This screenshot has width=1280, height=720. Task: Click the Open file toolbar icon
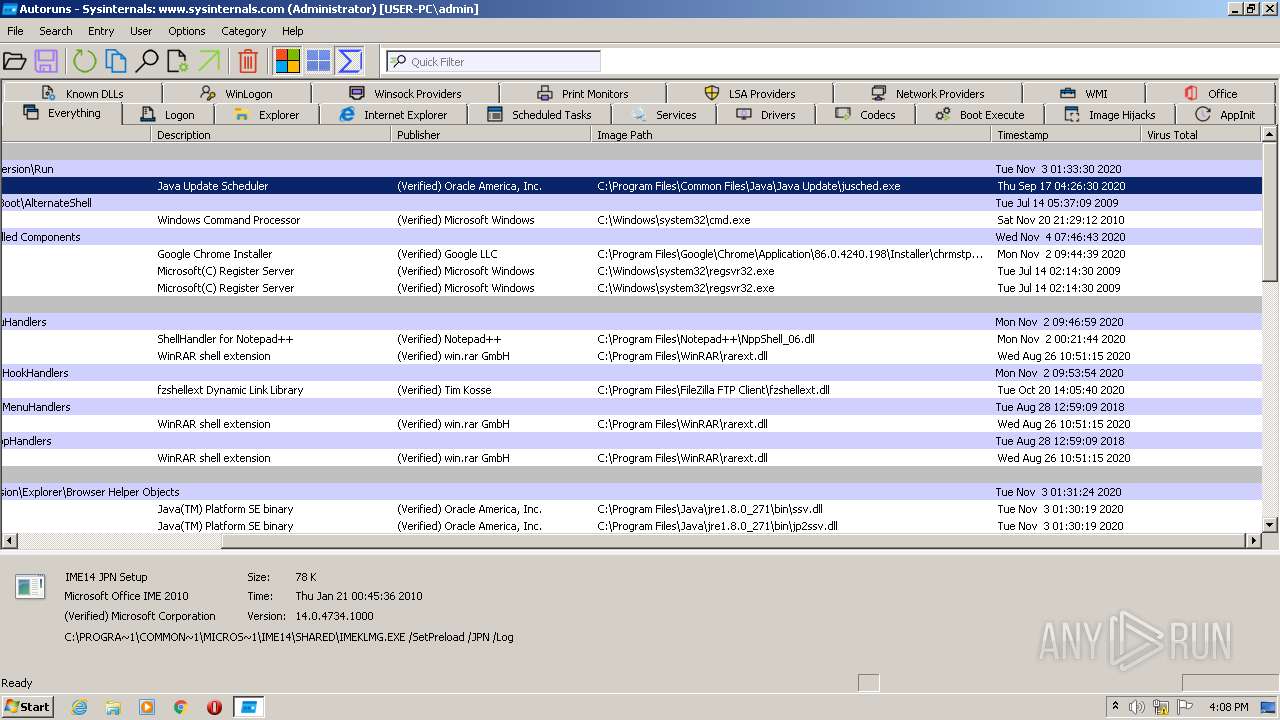click(x=14, y=61)
